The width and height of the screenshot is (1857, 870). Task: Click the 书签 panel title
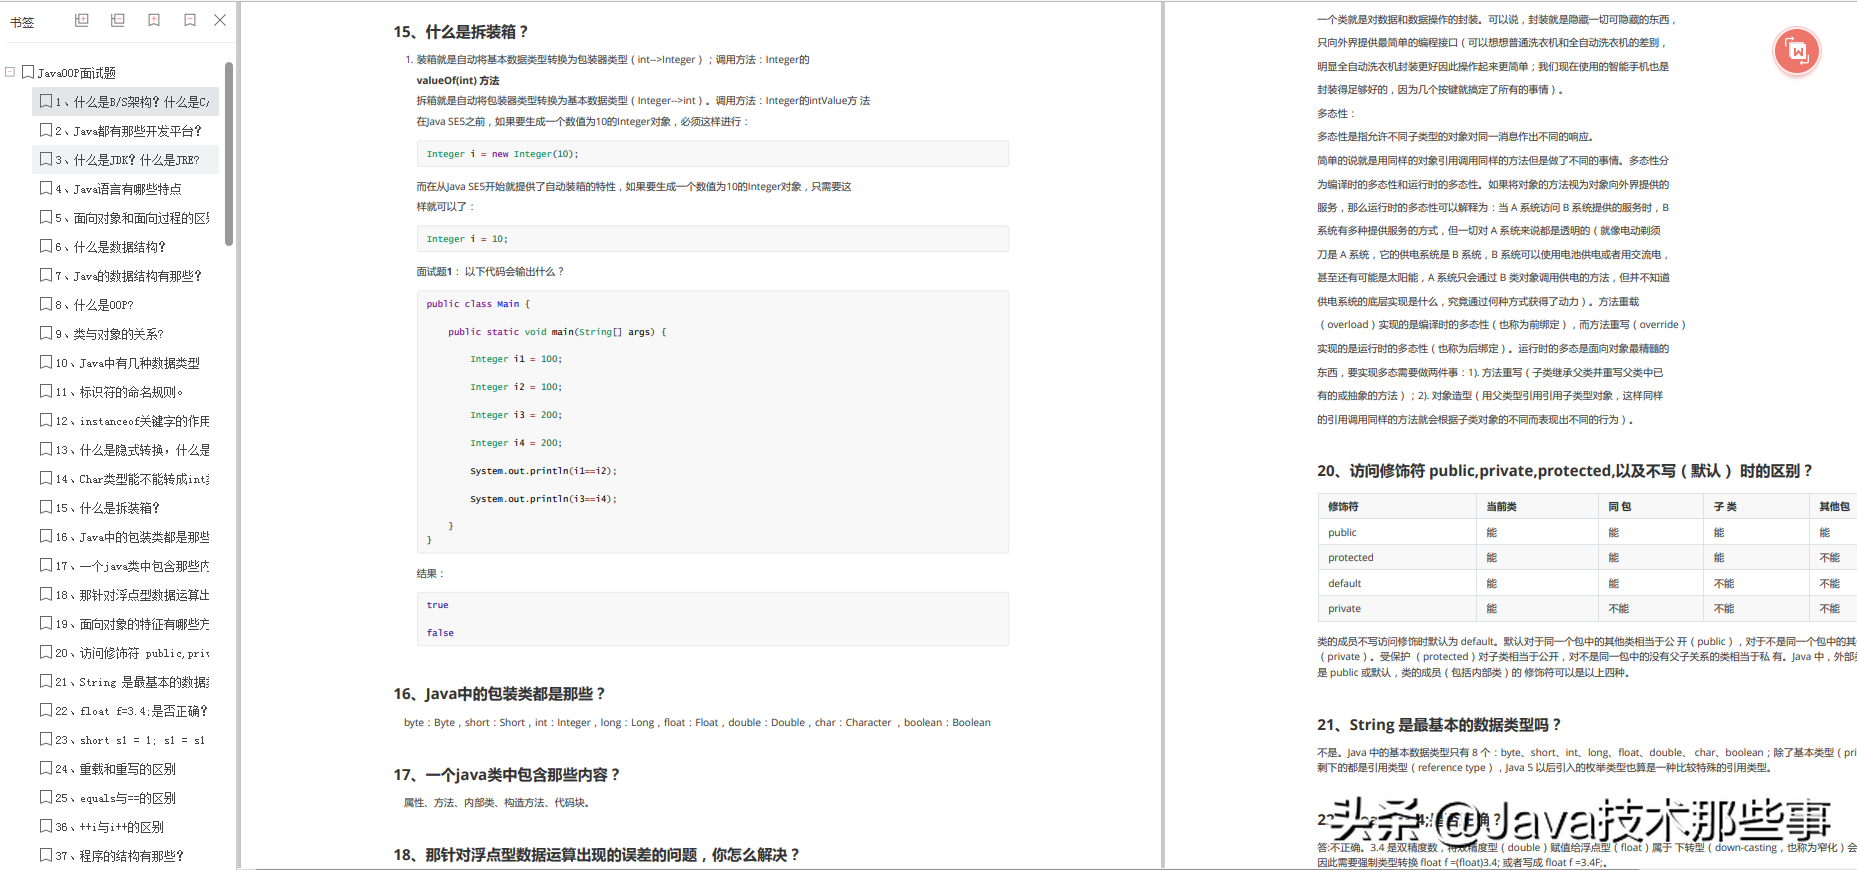tap(22, 22)
